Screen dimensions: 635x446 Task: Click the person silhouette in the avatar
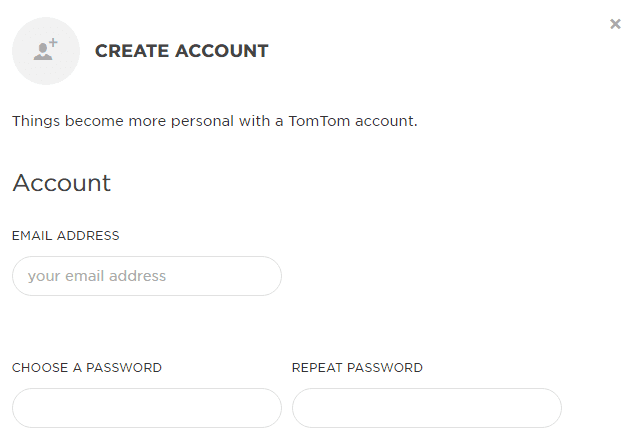tap(43, 52)
